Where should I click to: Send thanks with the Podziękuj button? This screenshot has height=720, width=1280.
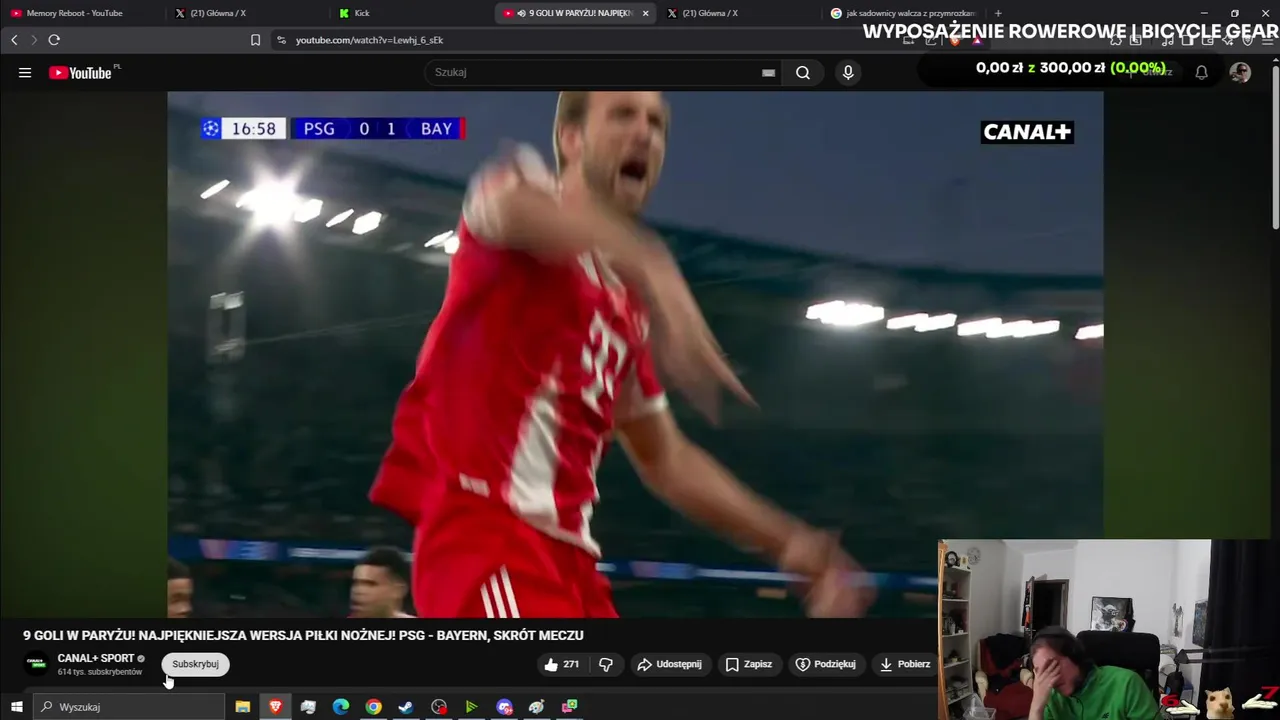[x=825, y=664]
